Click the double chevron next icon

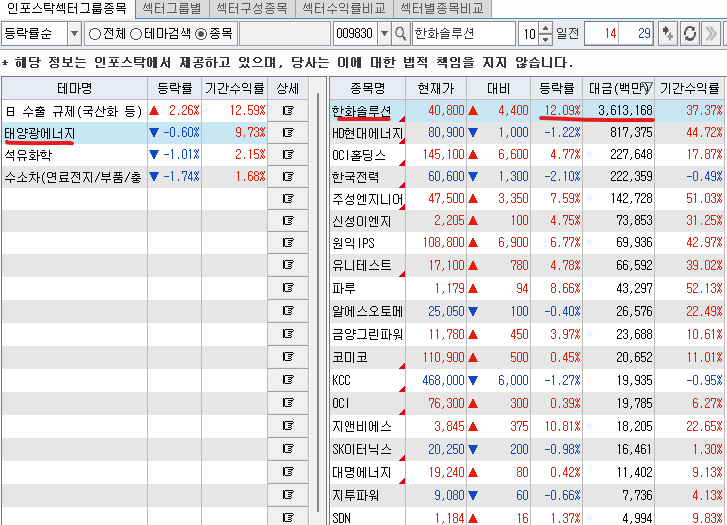(x=711, y=33)
